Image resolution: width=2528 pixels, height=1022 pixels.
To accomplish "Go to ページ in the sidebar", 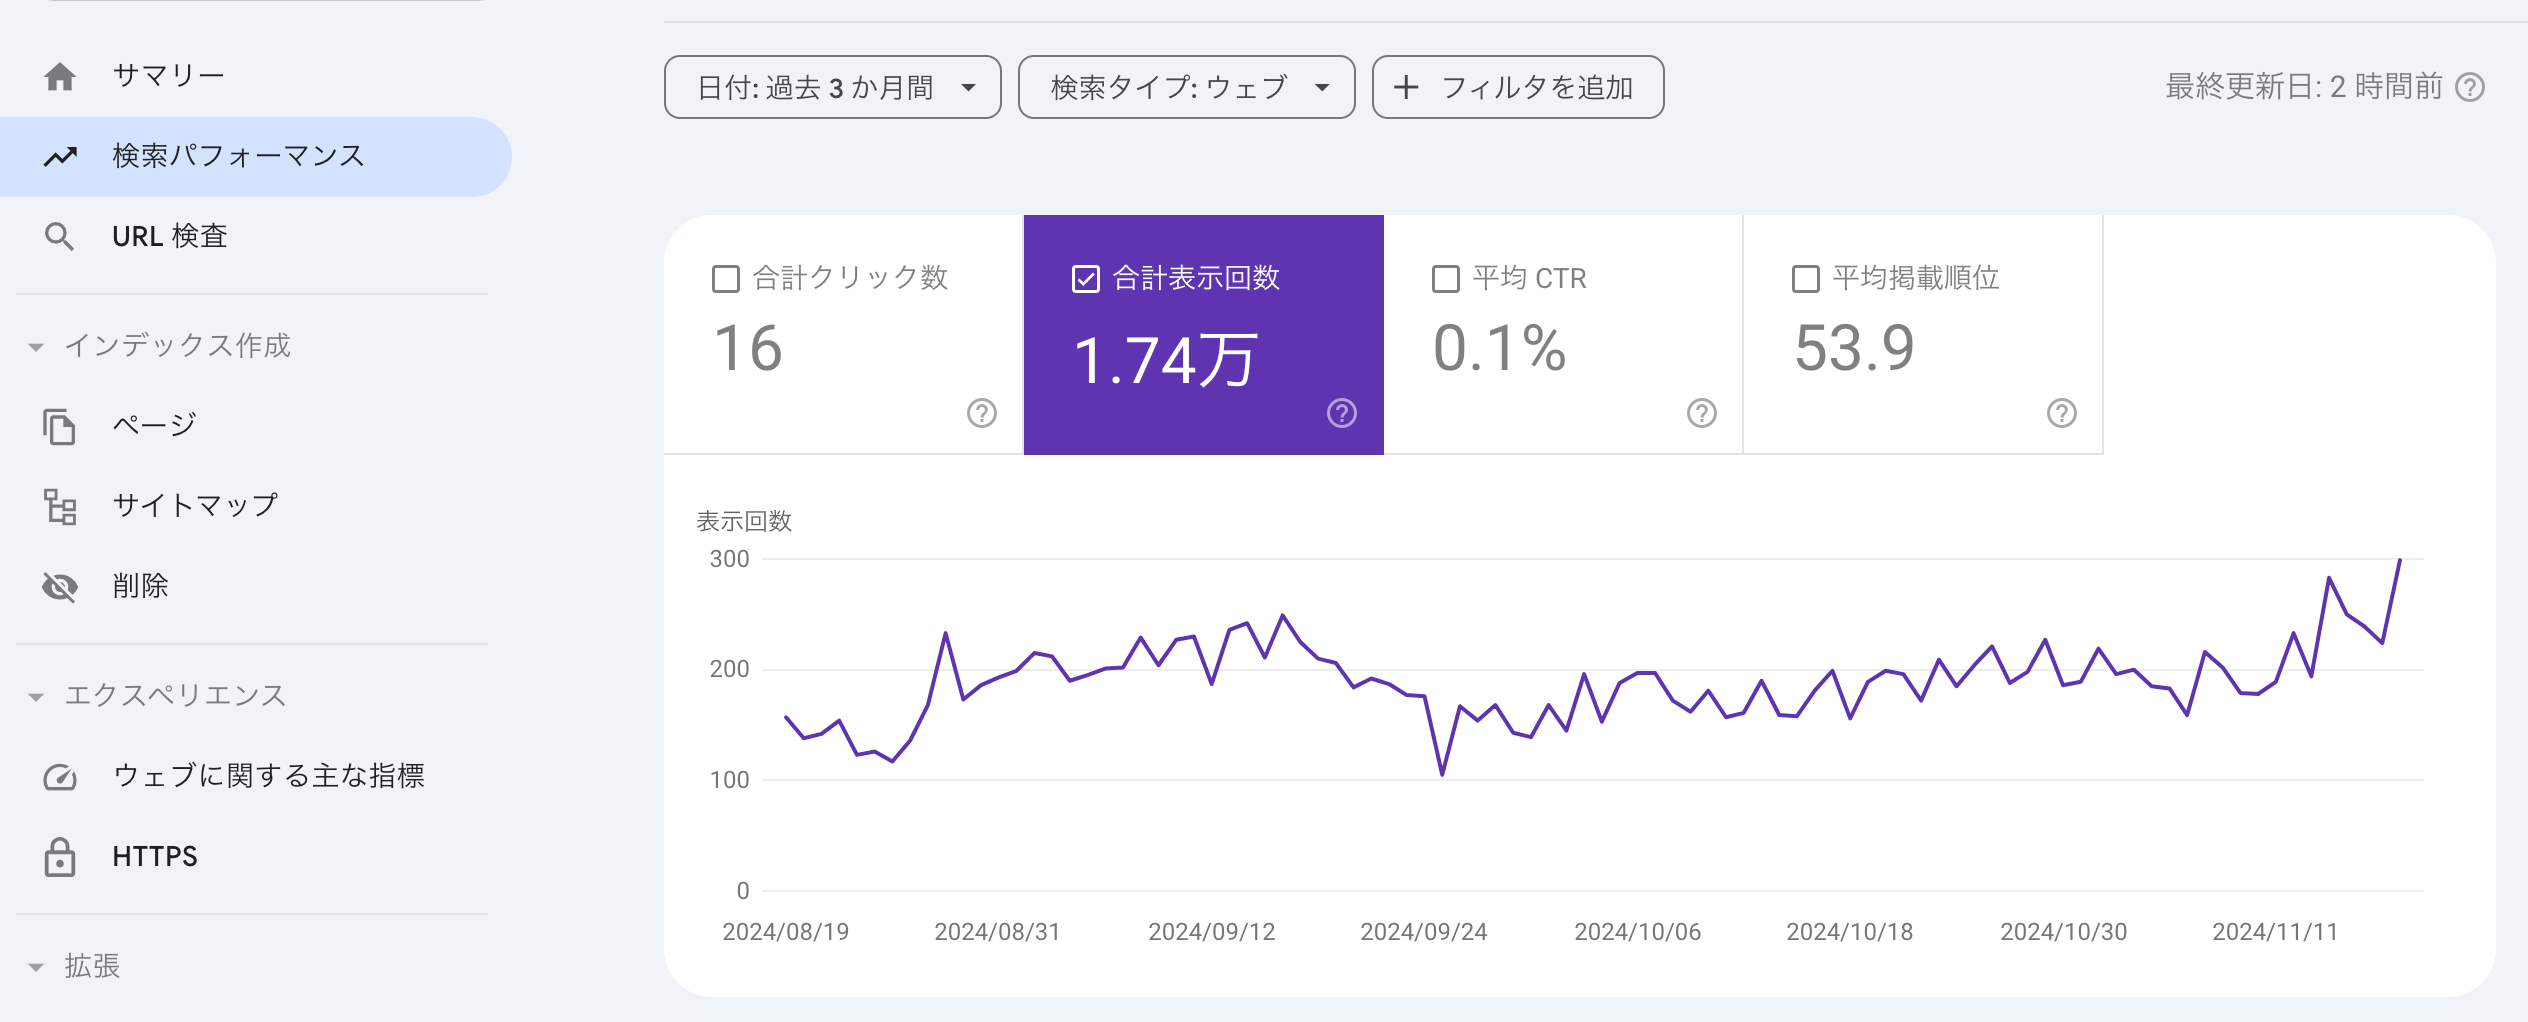I will click(x=256, y=426).
